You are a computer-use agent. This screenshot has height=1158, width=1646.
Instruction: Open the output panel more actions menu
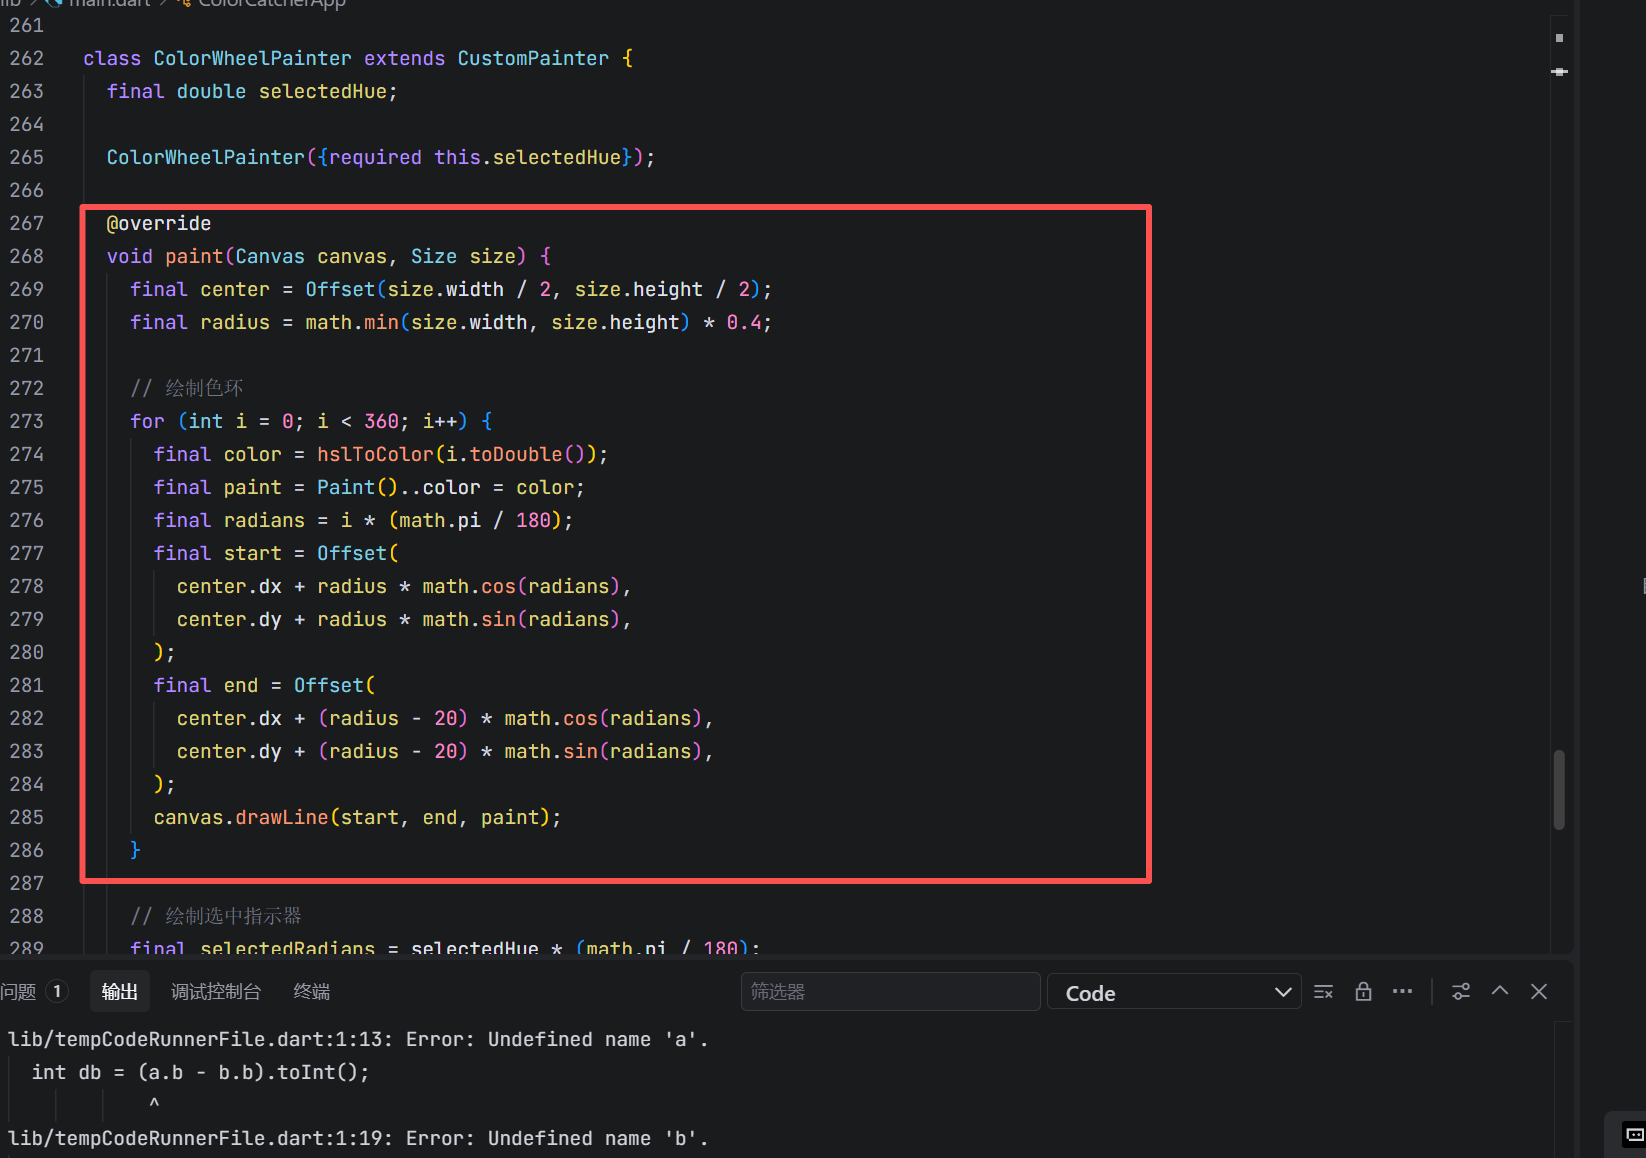point(1403,992)
